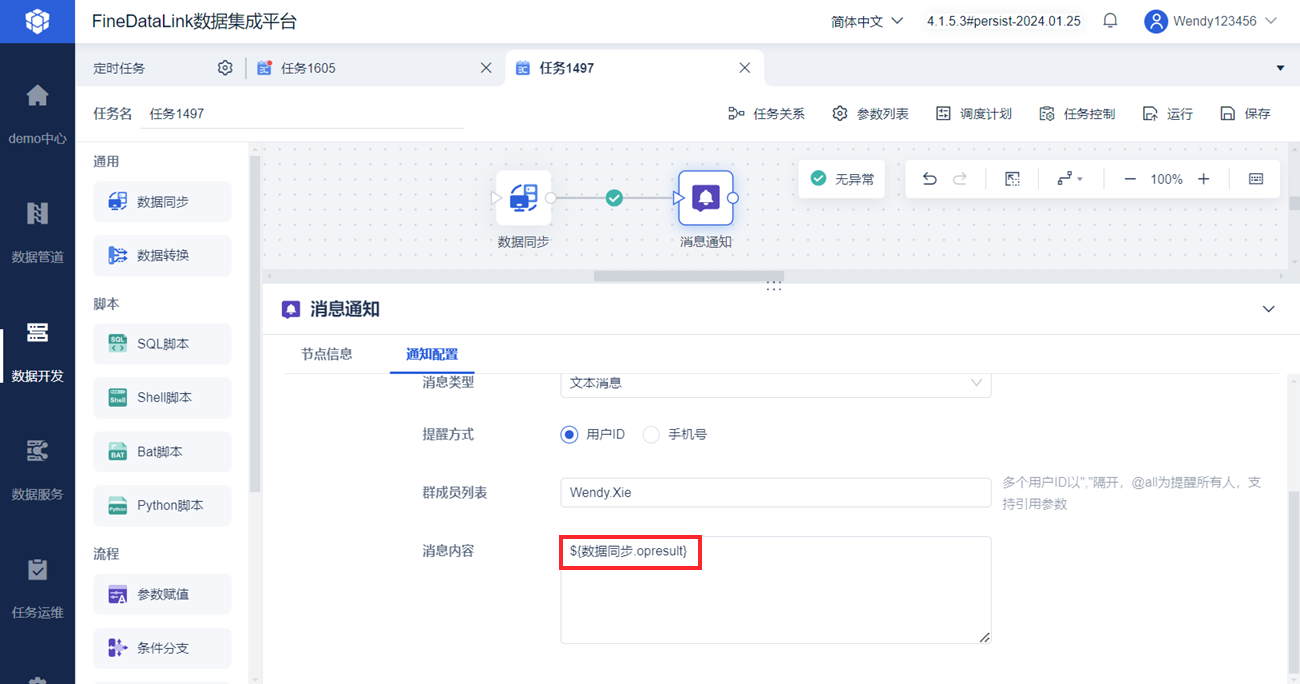Add the 数据转换 component from palette
Image resolution: width=1300 pixels, height=684 pixels.
162,256
